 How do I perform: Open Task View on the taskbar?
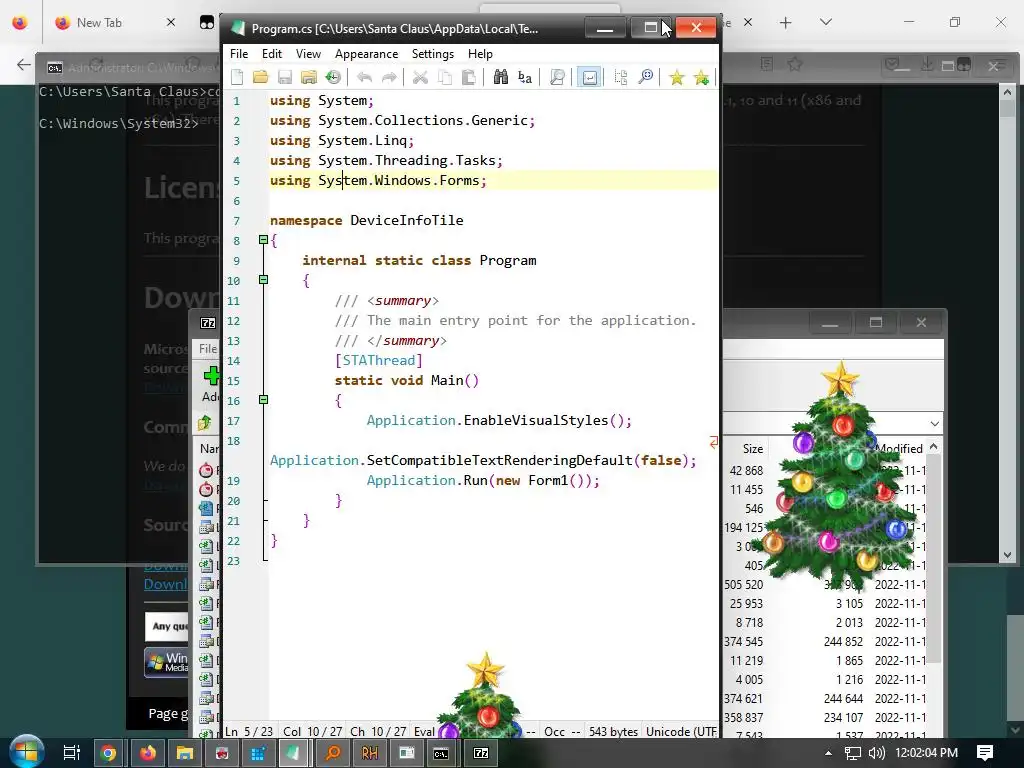point(71,753)
